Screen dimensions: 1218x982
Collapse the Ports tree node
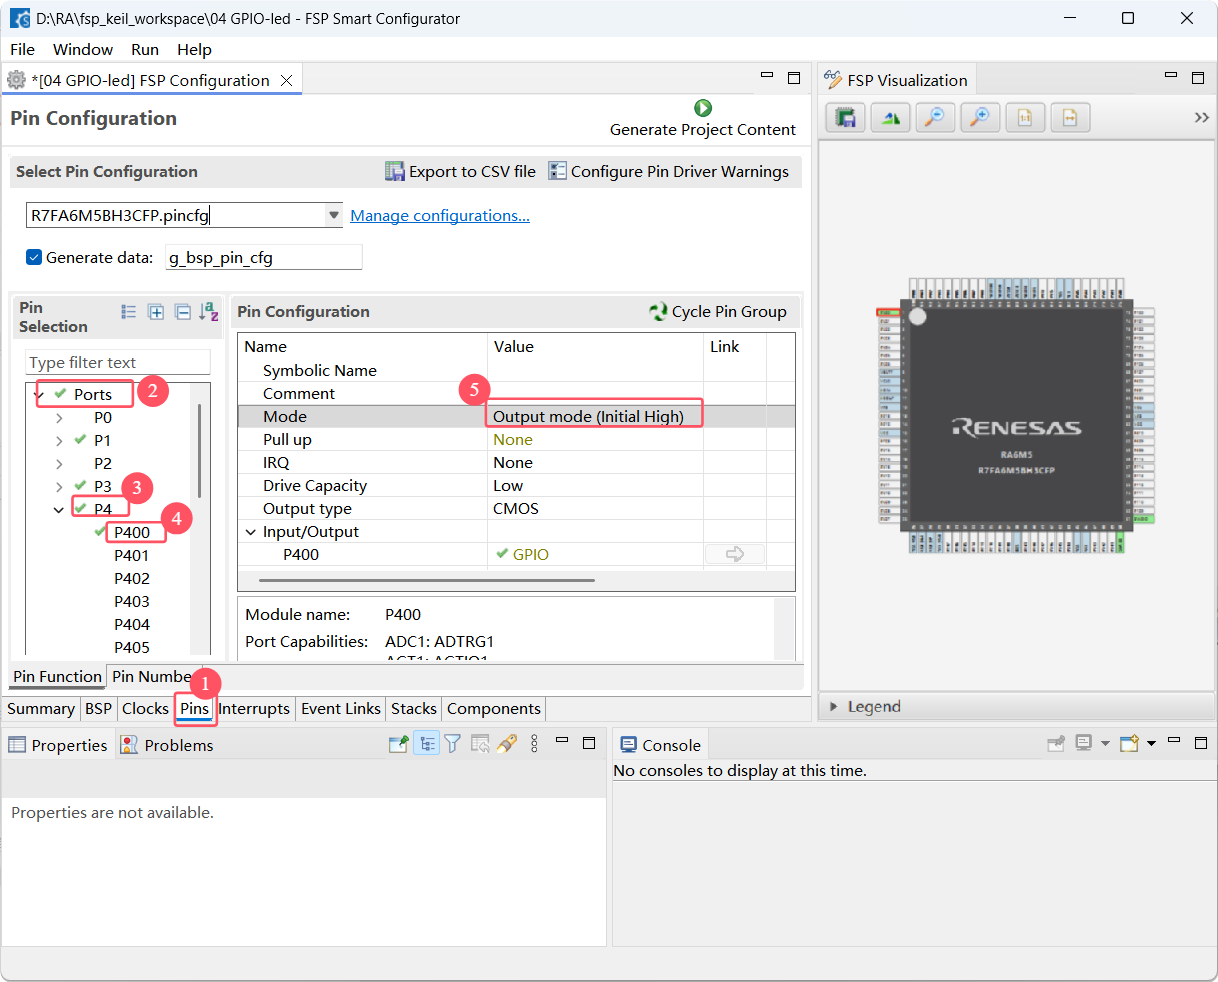tap(38, 394)
